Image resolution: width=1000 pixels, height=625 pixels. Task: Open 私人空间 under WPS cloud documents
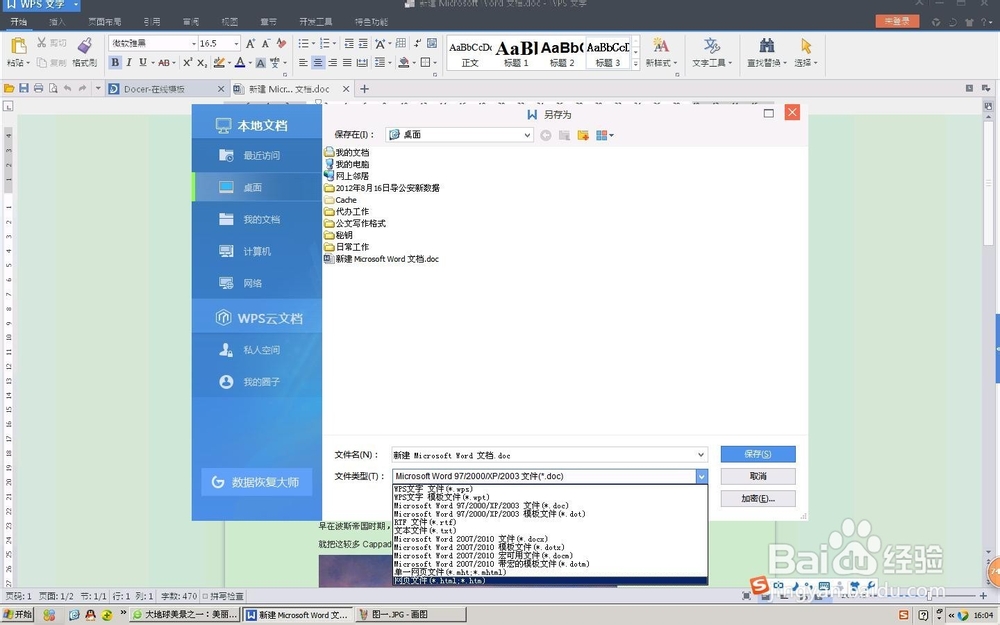tap(257, 350)
